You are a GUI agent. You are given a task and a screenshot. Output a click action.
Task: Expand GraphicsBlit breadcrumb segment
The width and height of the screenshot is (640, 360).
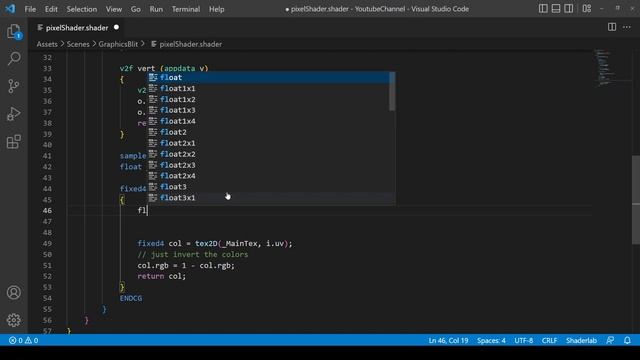[118, 44]
